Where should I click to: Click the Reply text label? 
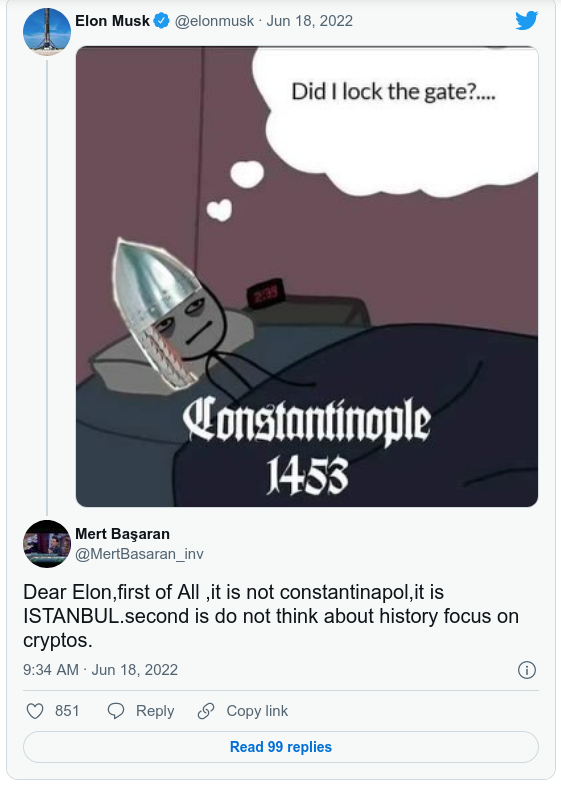[x=155, y=711]
